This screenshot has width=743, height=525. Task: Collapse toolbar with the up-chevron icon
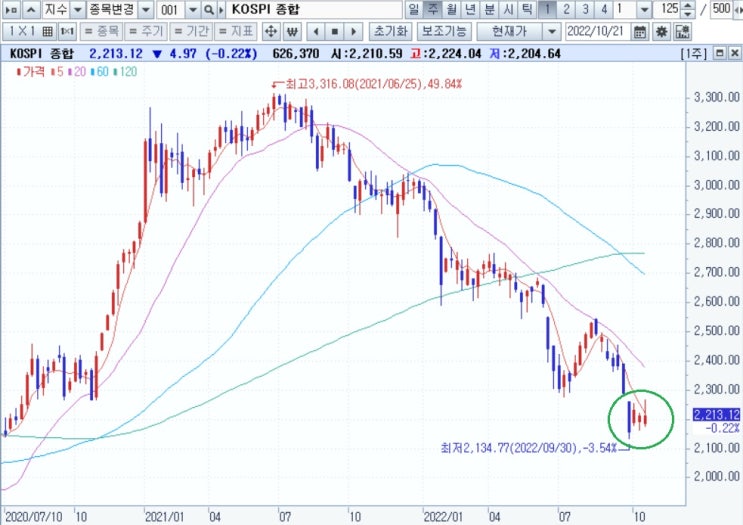click(x=31, y=9)
